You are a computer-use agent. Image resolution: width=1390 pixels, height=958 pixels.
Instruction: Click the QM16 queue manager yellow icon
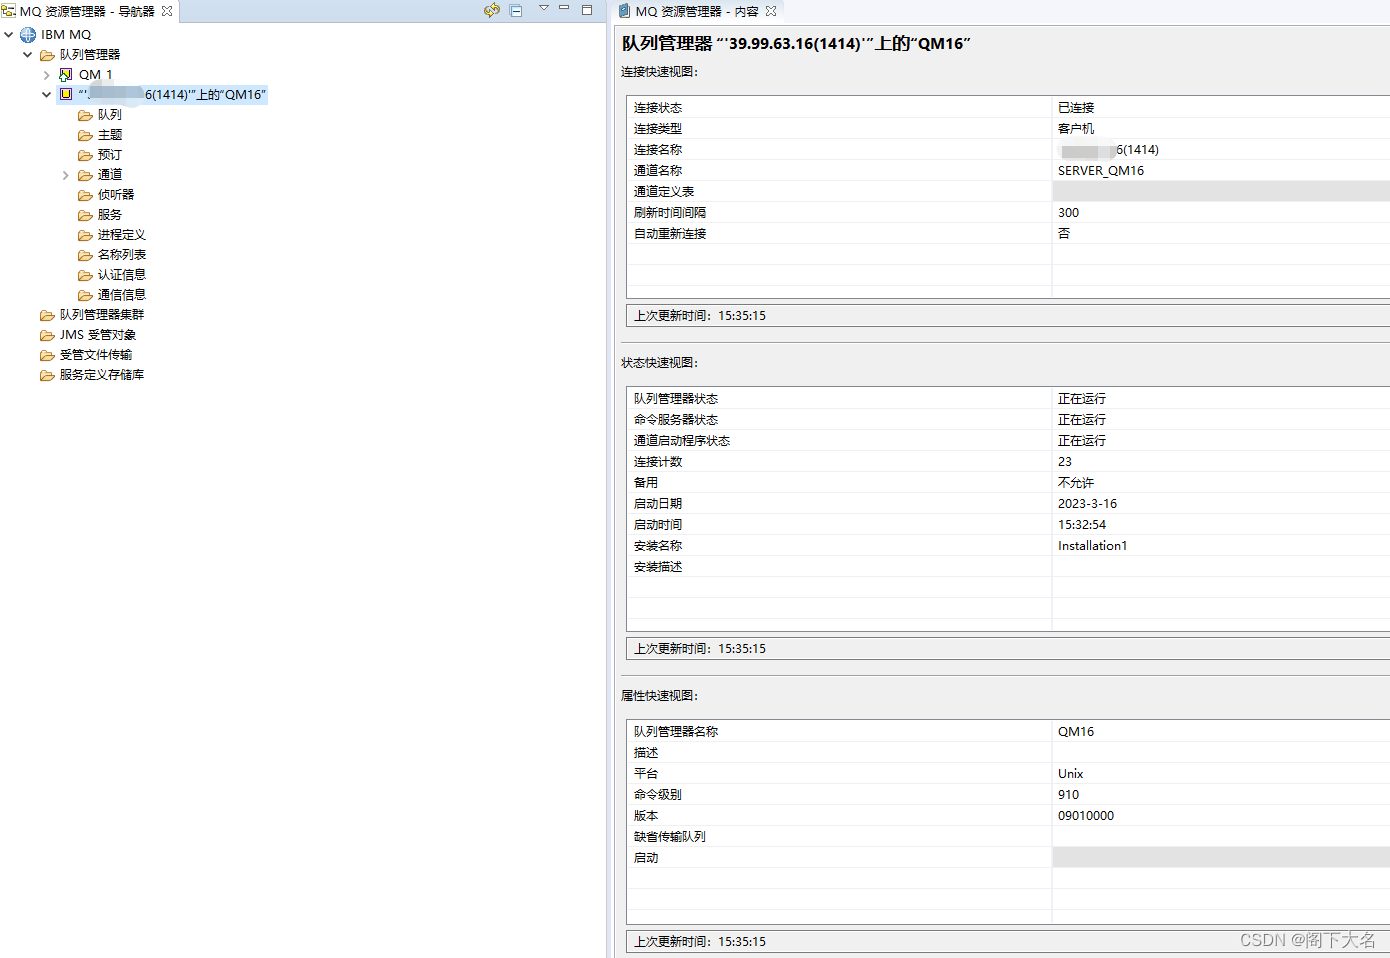[x=66, y=94]
